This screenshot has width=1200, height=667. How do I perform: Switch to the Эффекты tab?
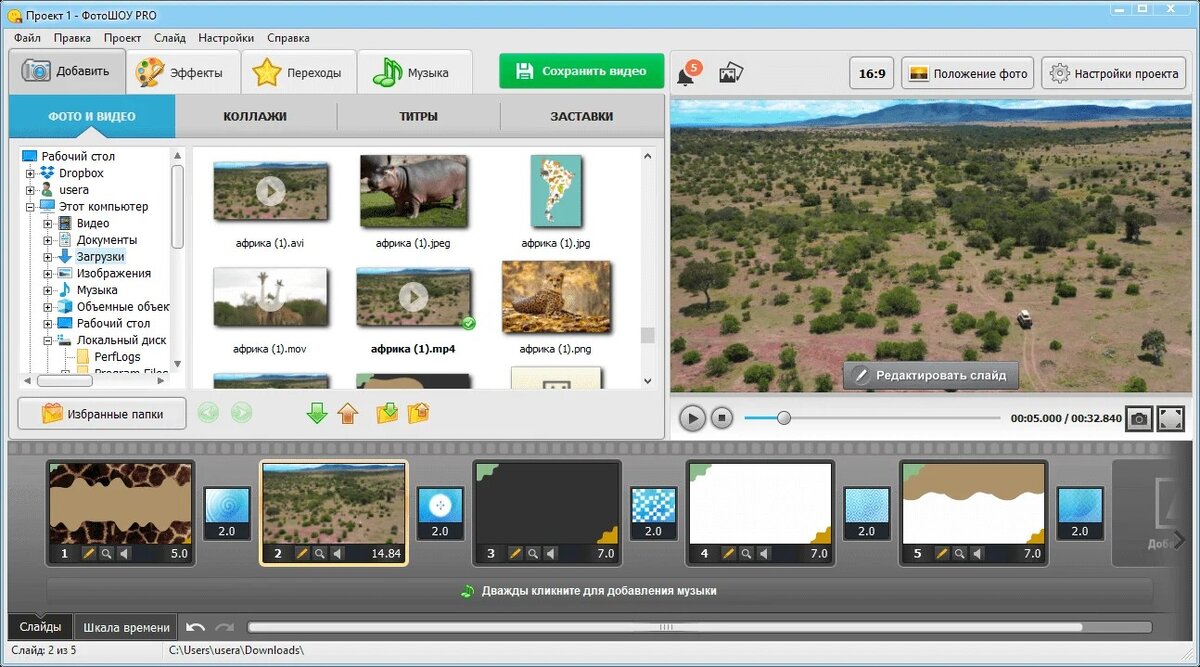(x=184, y=72)
